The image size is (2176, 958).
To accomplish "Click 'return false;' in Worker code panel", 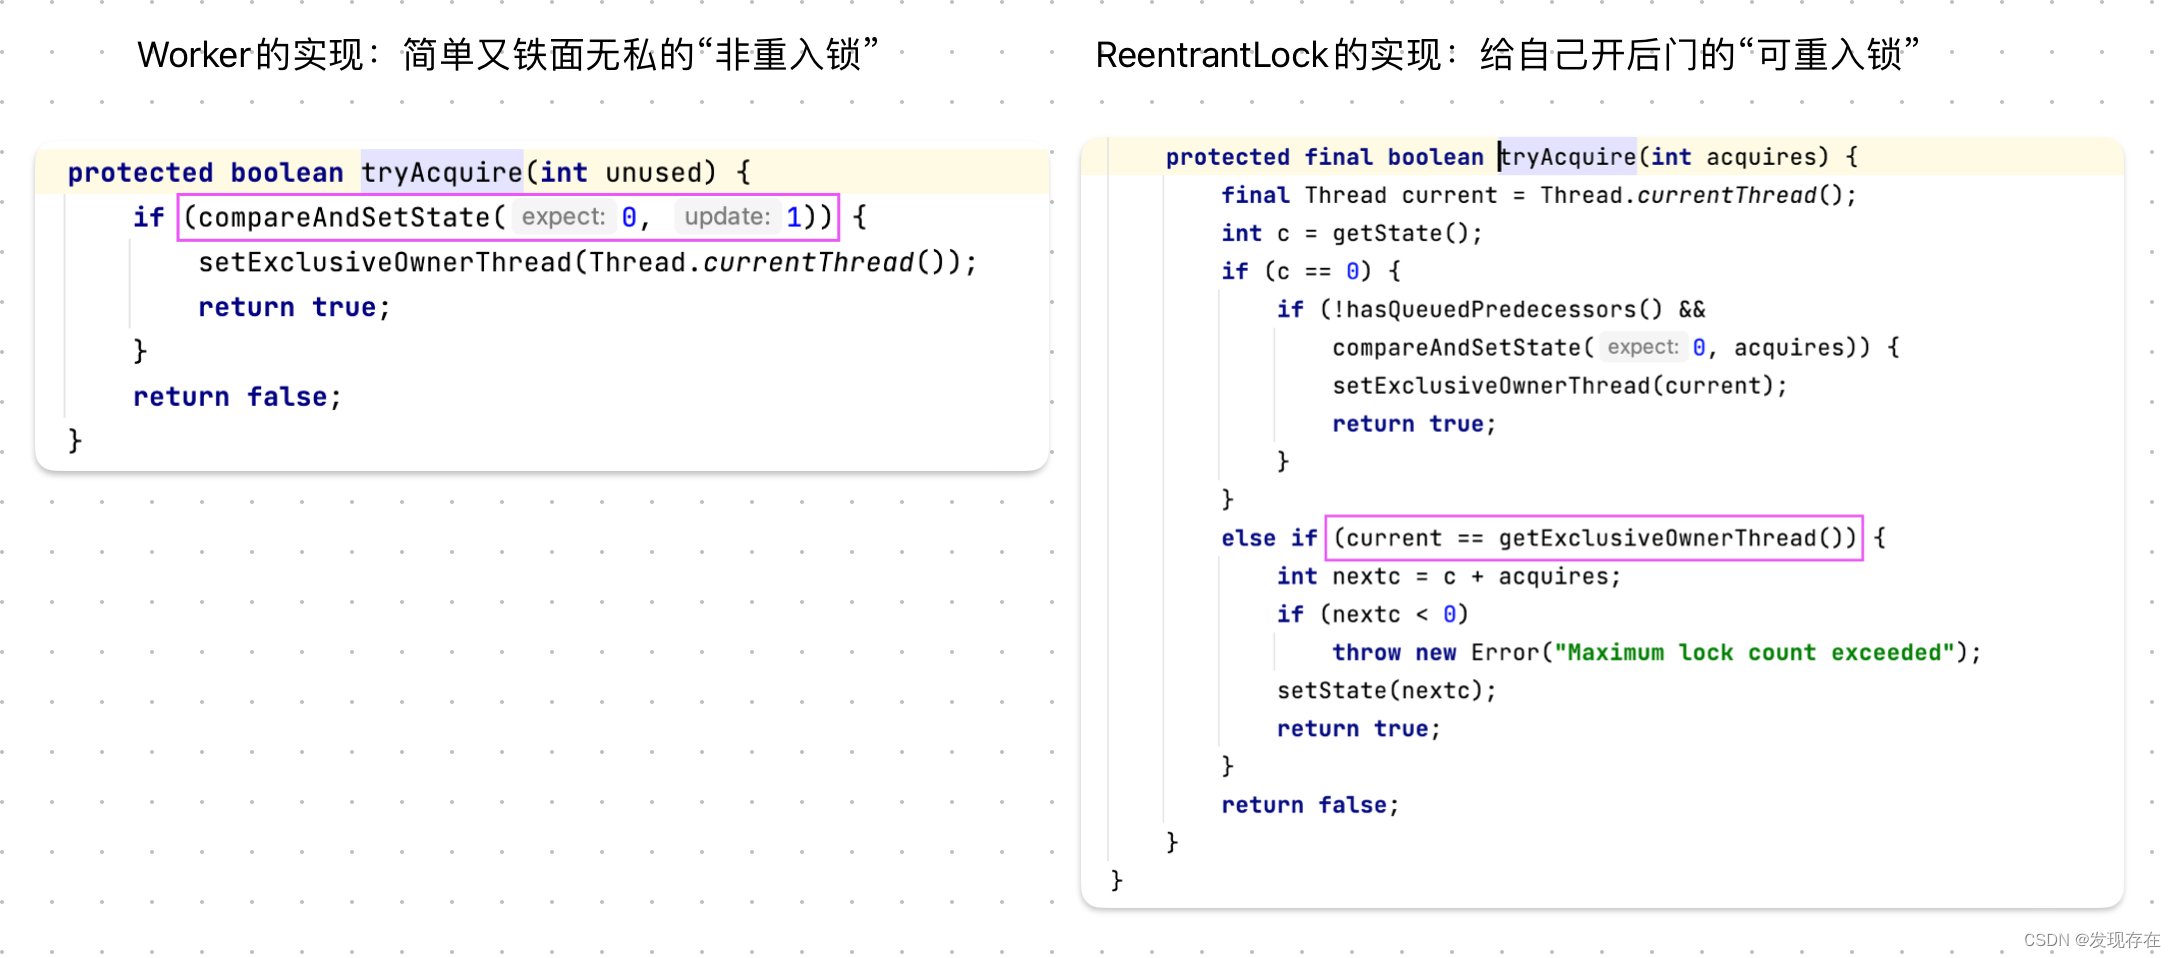I will coord(237,397).
